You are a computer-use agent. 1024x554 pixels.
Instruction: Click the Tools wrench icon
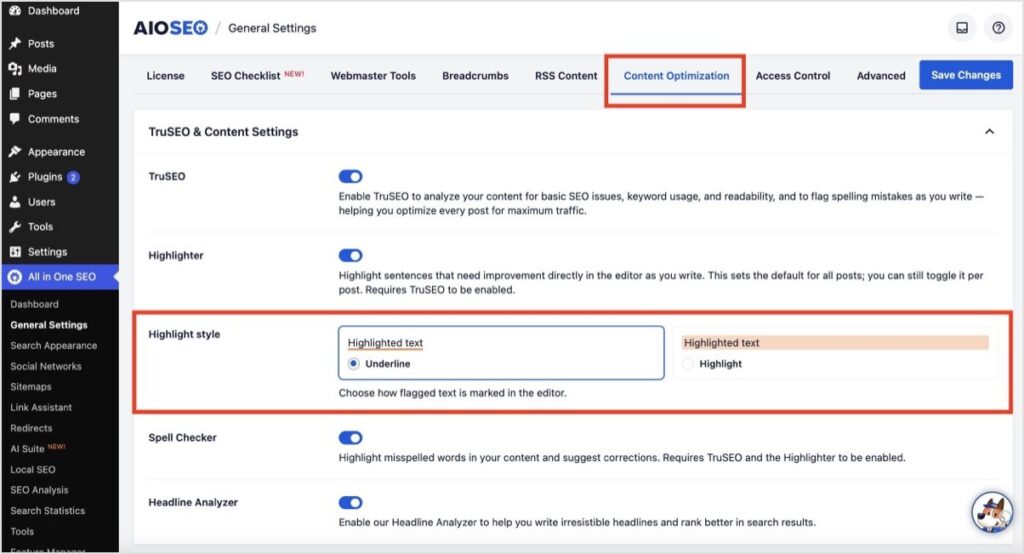click(x=14, y=227)
